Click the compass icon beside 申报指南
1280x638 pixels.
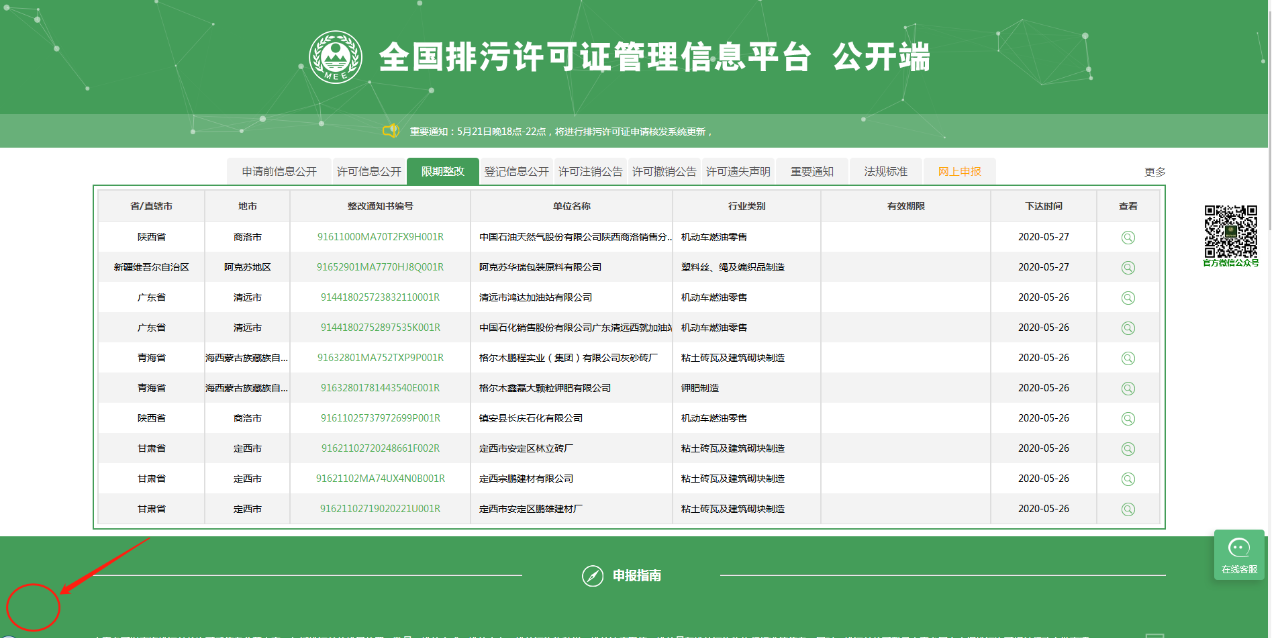point(592,576)
